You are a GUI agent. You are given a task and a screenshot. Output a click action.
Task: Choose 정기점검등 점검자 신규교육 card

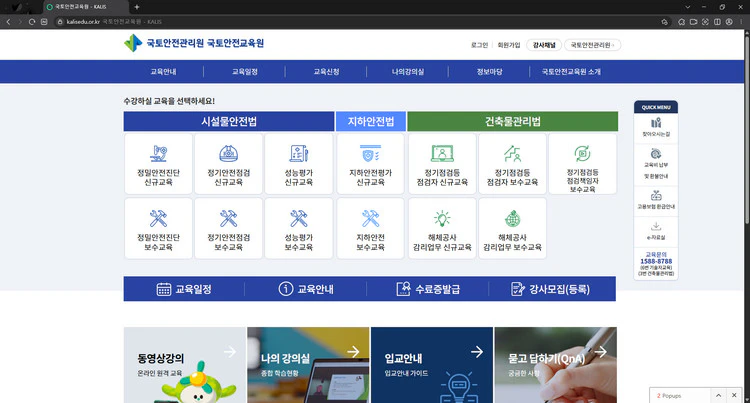click(442, 164)
